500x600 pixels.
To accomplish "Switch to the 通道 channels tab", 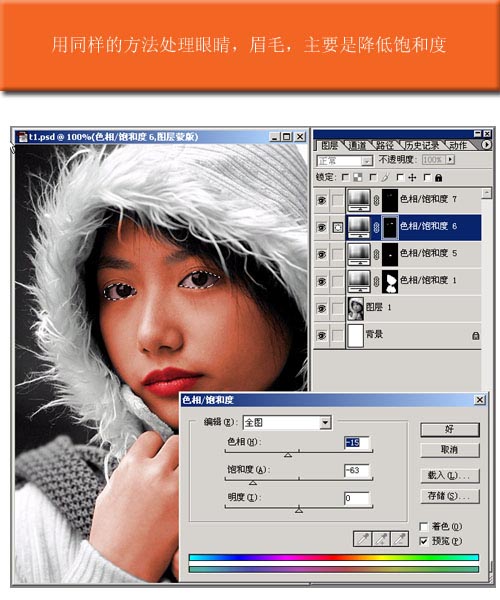I will pos(358,145).
